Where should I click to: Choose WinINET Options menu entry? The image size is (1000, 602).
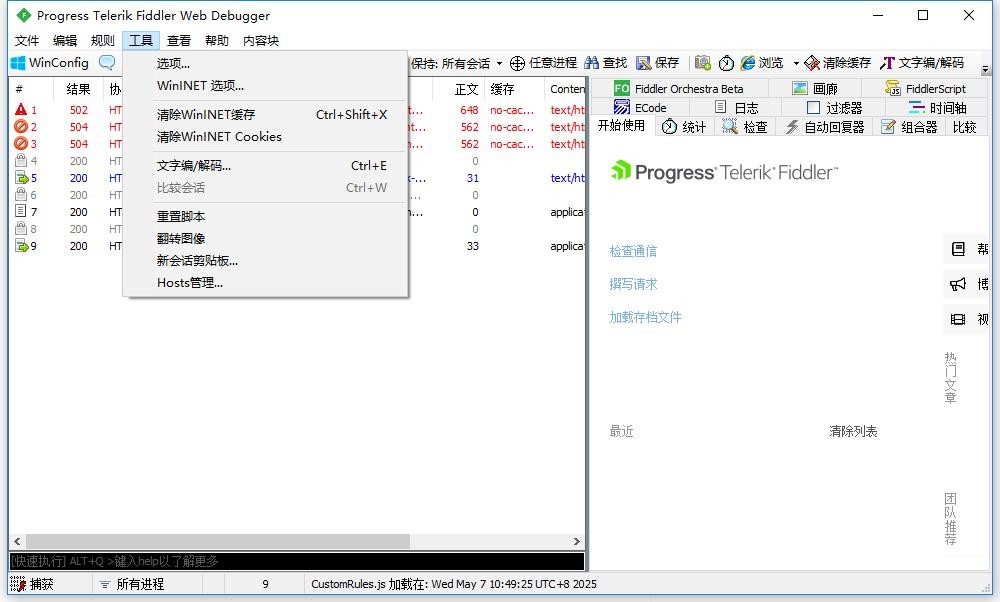[265, 85]
